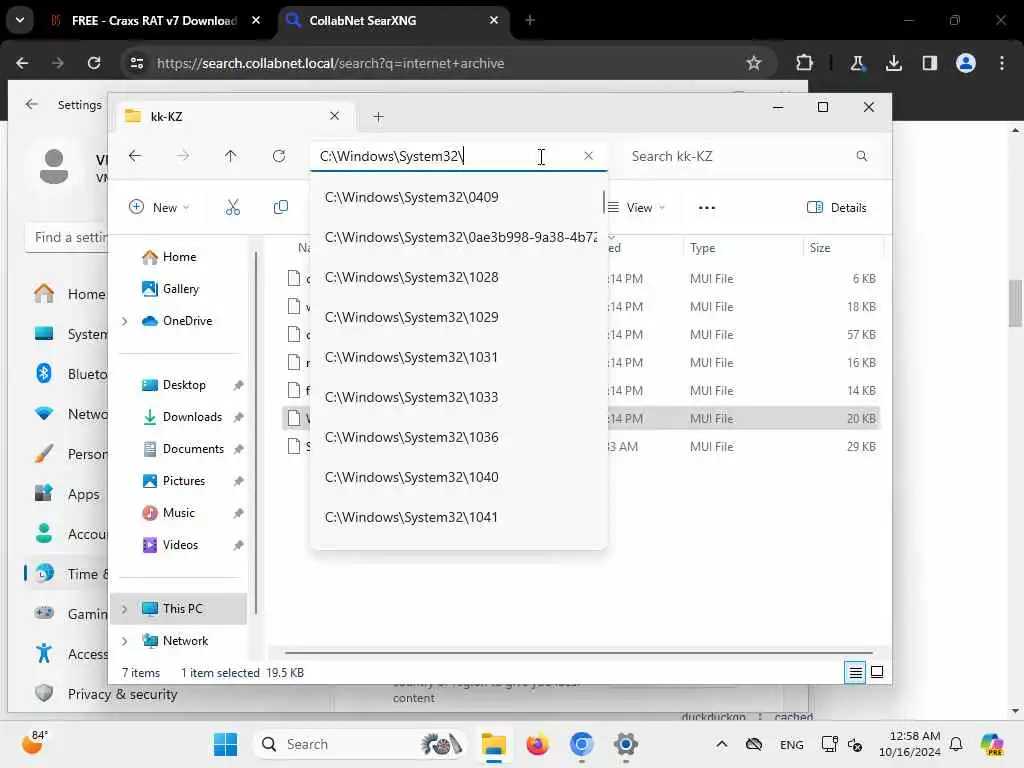This screenshot has height=768, width=1024.
Task: Close the kk-KZ File Explorer tab
Action: 334,116
